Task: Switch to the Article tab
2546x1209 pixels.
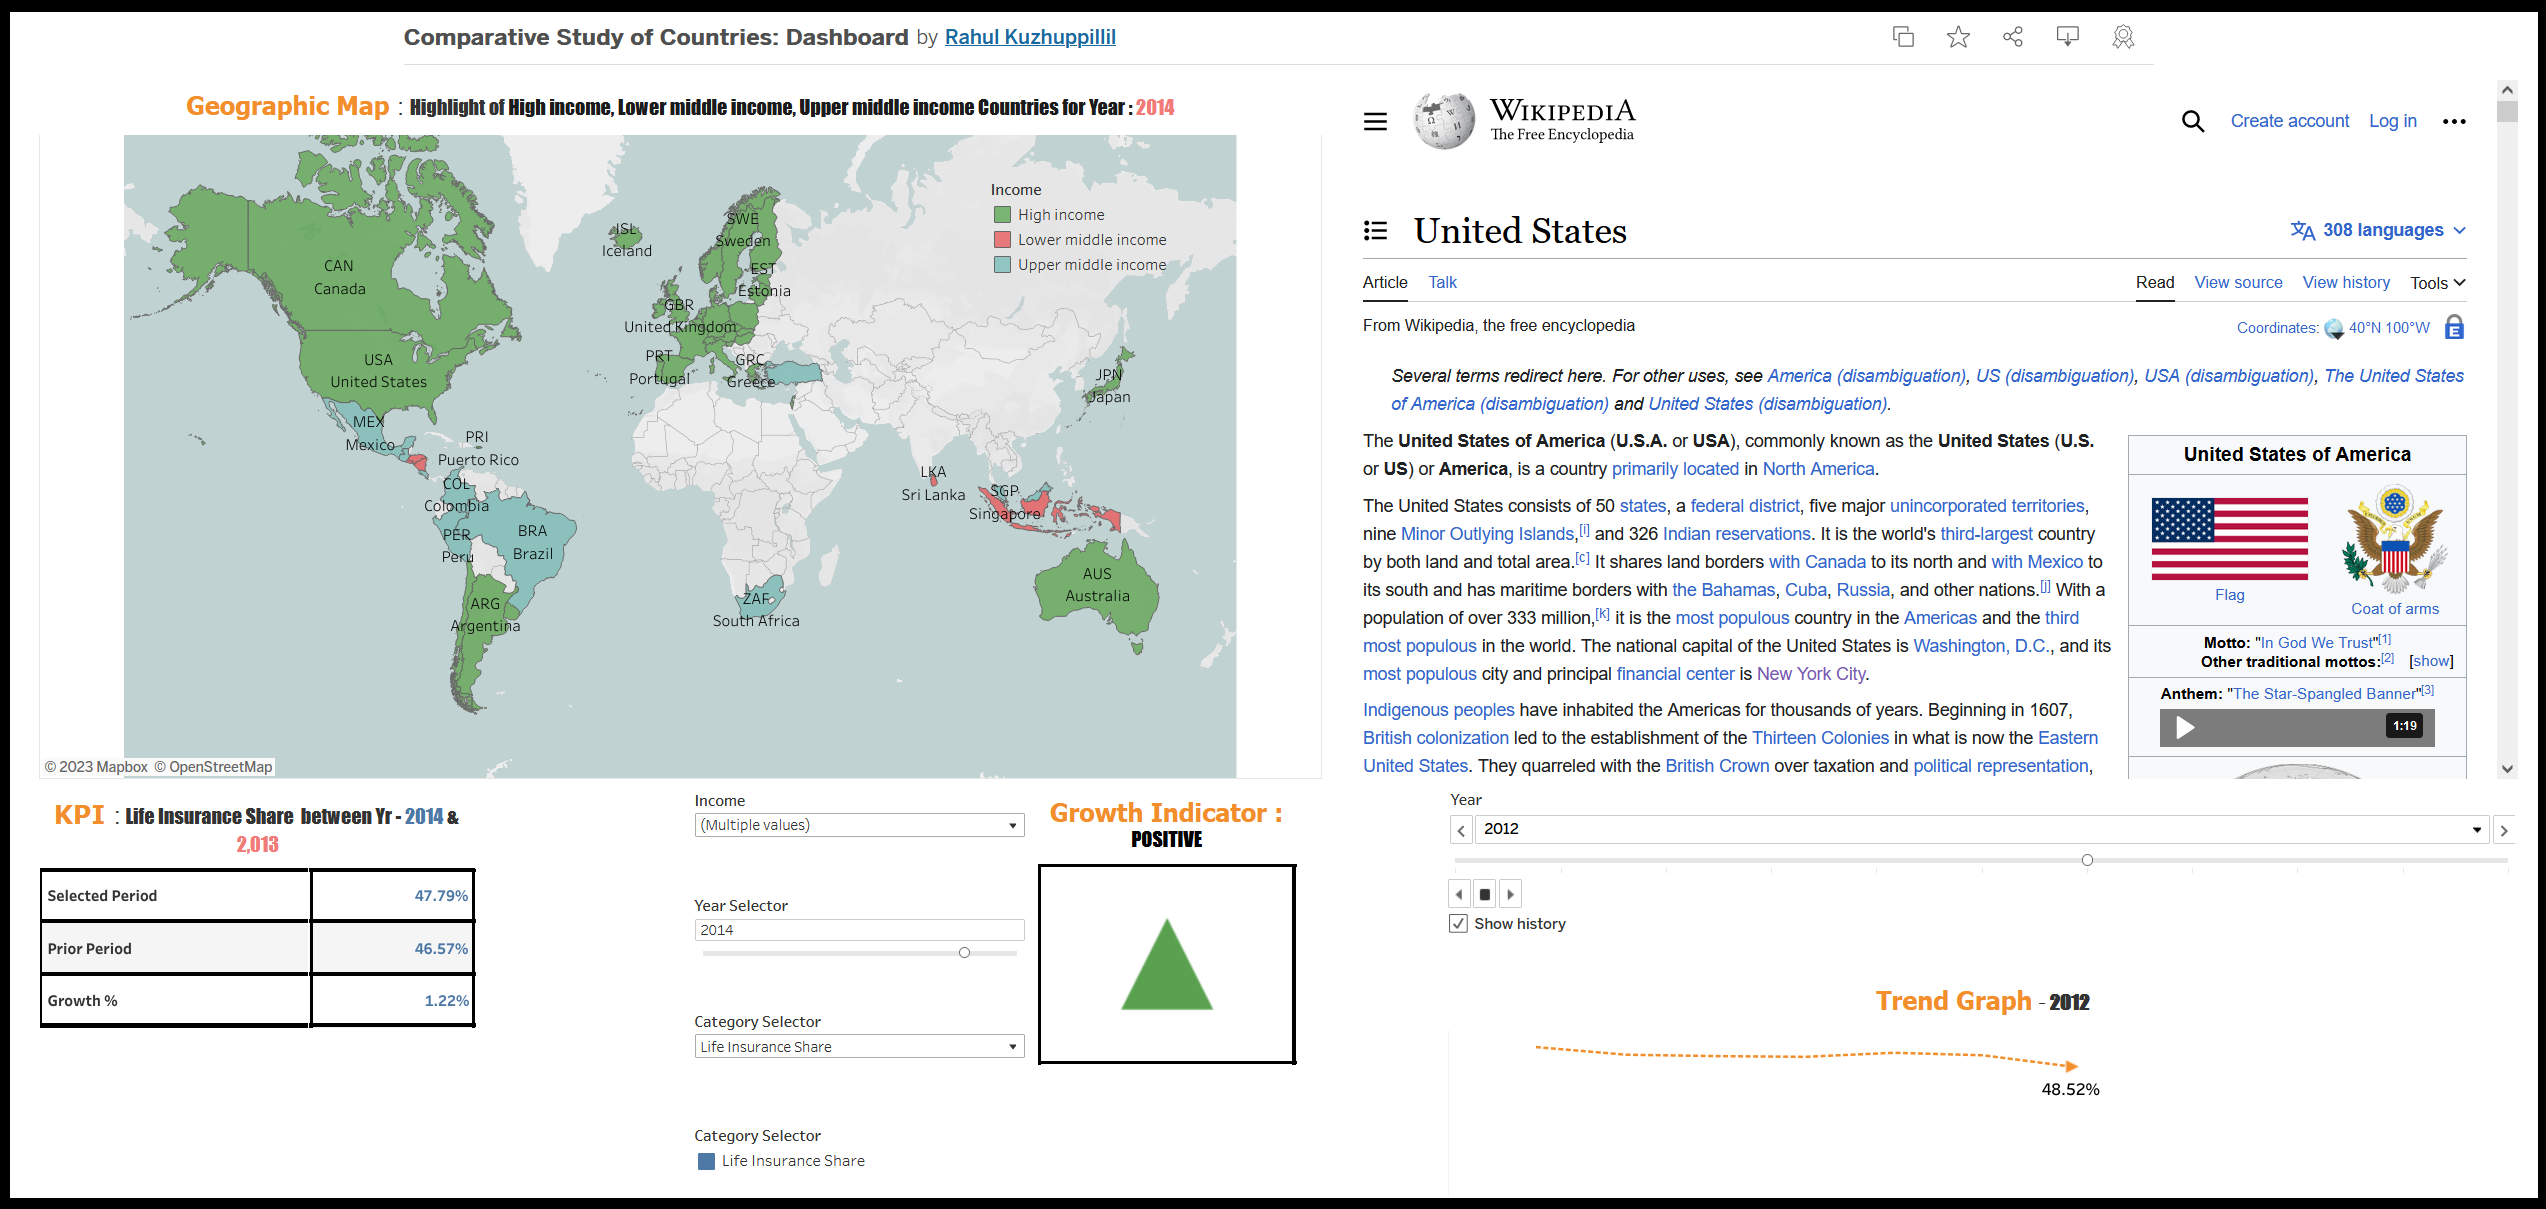Action: [1385, 282]
